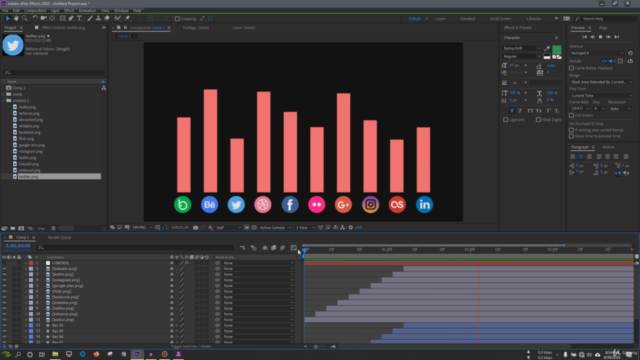The width and height of the screenshot is (640, 360).
Task: Switch to the Learn workspace
Action: 440,19
